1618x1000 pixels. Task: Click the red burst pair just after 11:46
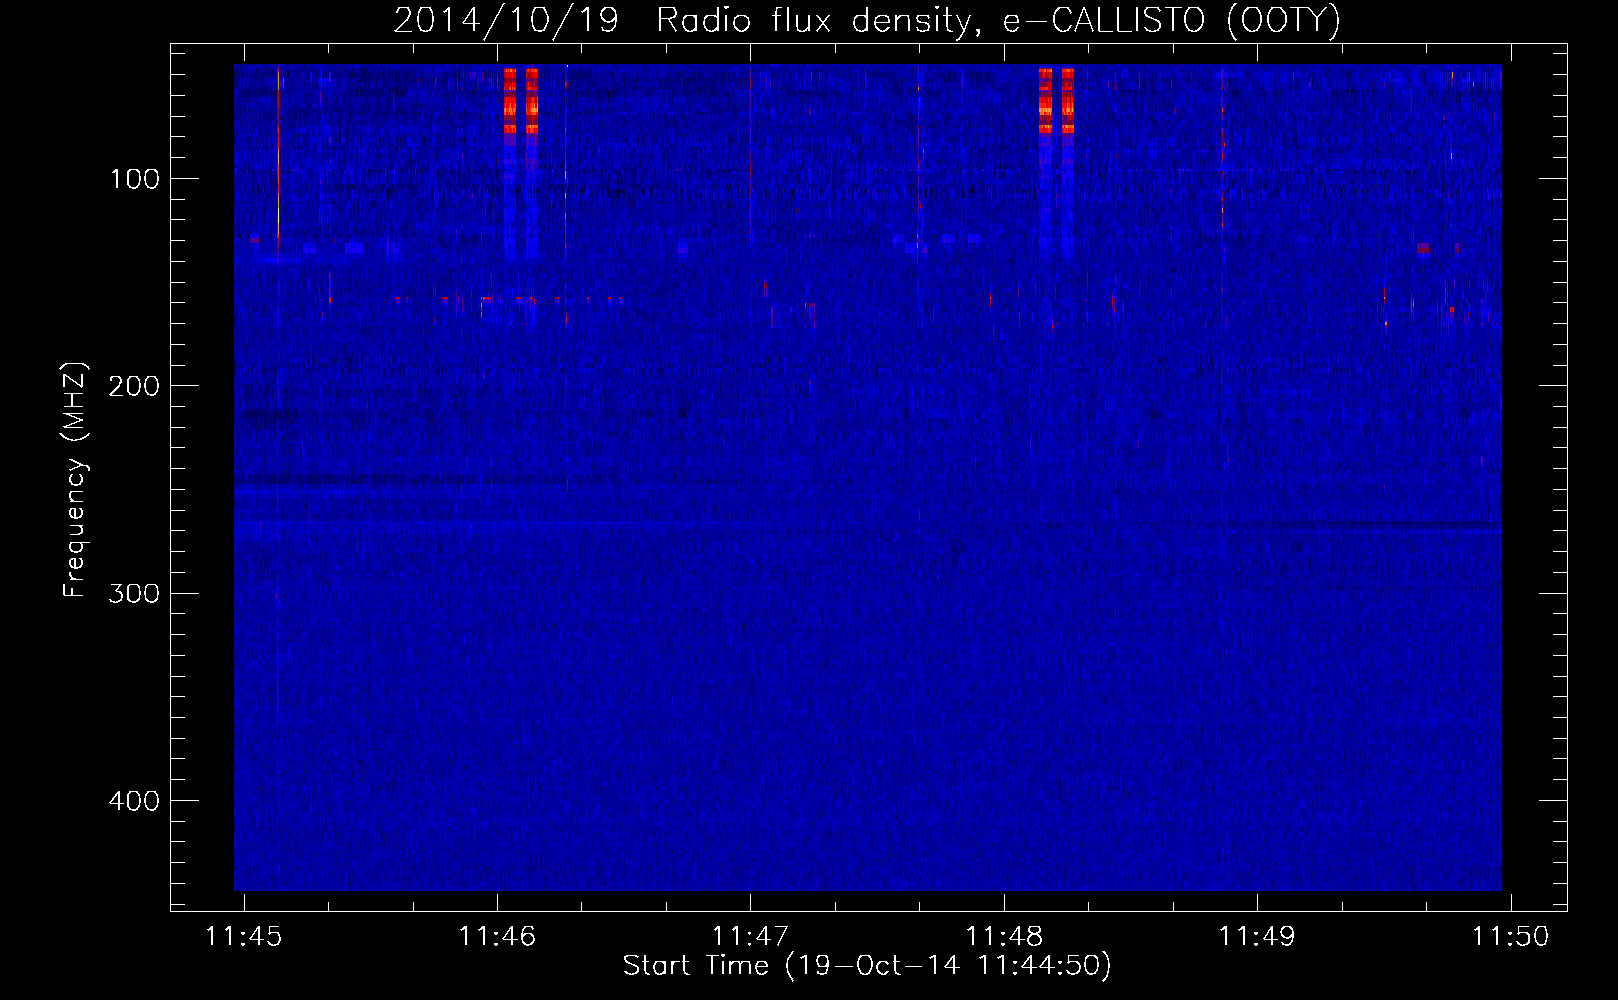(x=521, y=101)
